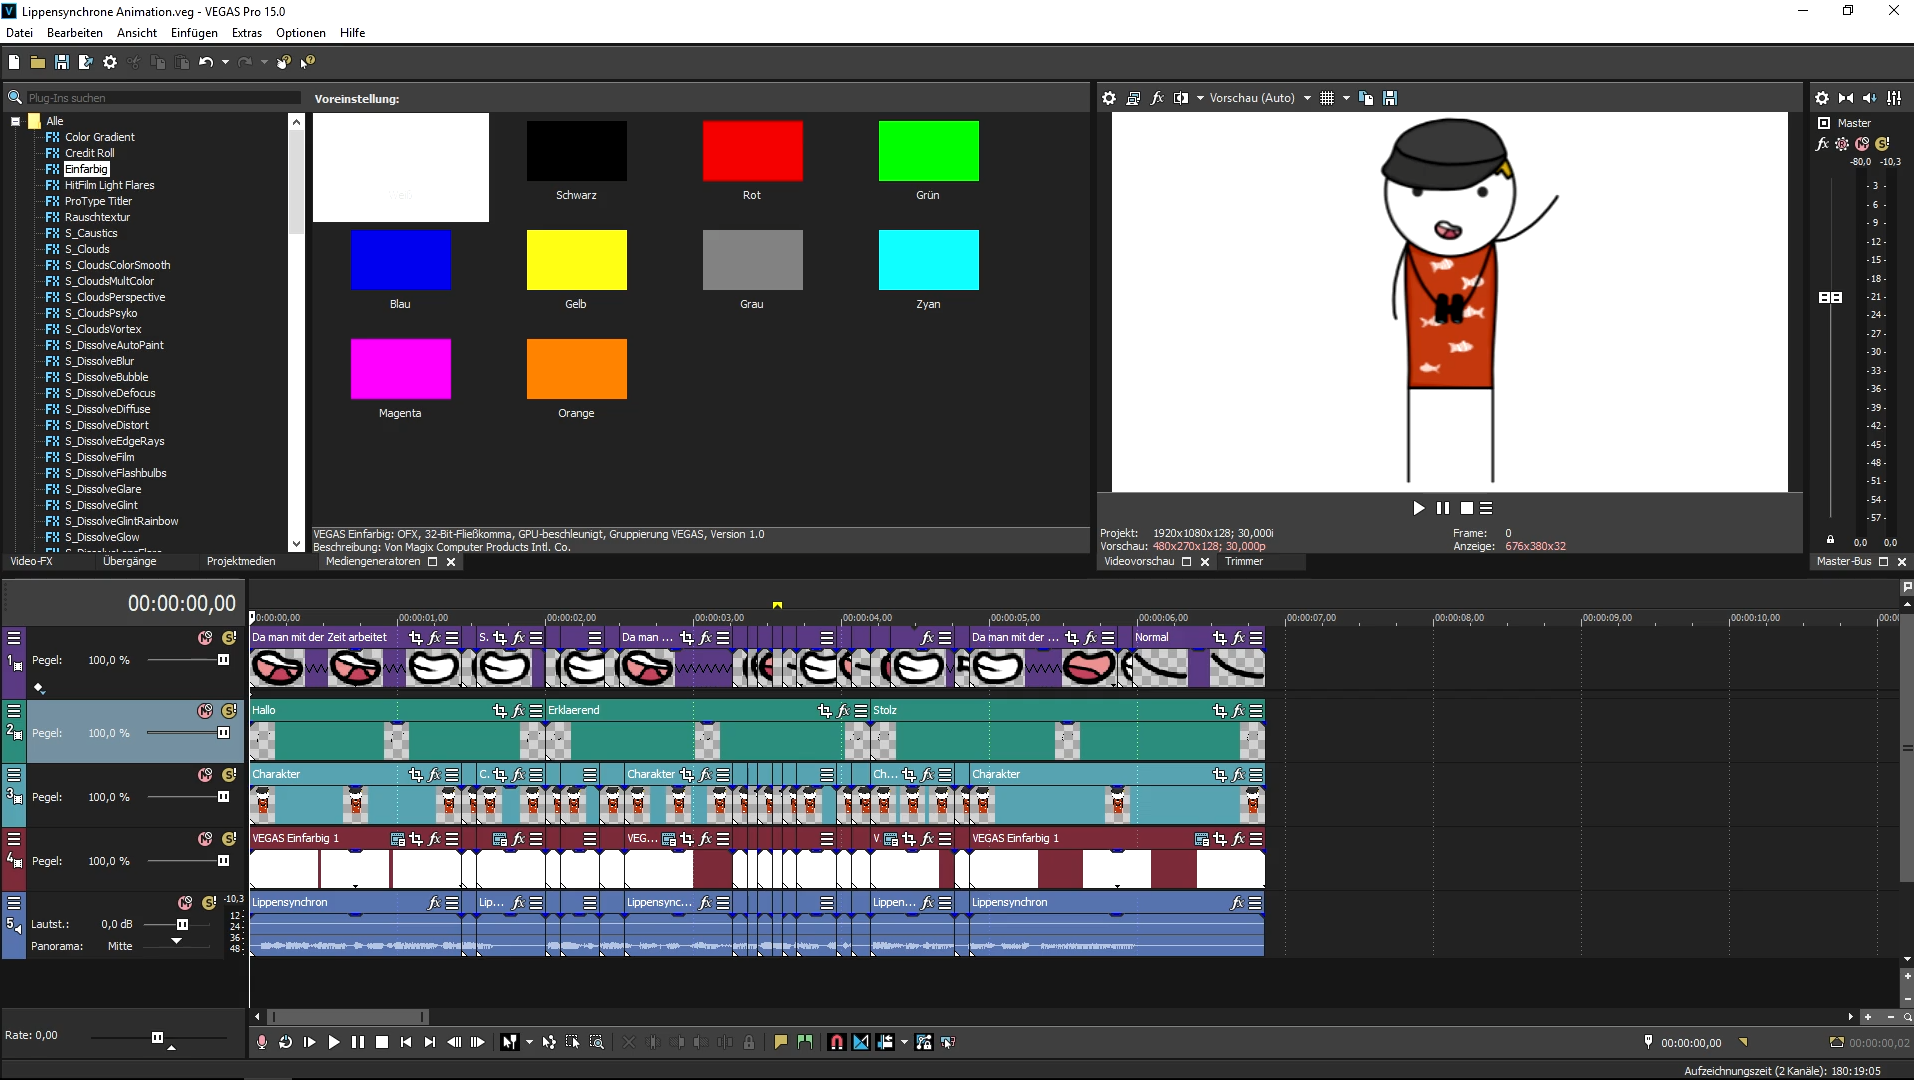
Task: Switch to the Übergänge tab
Action: (130, 561)
